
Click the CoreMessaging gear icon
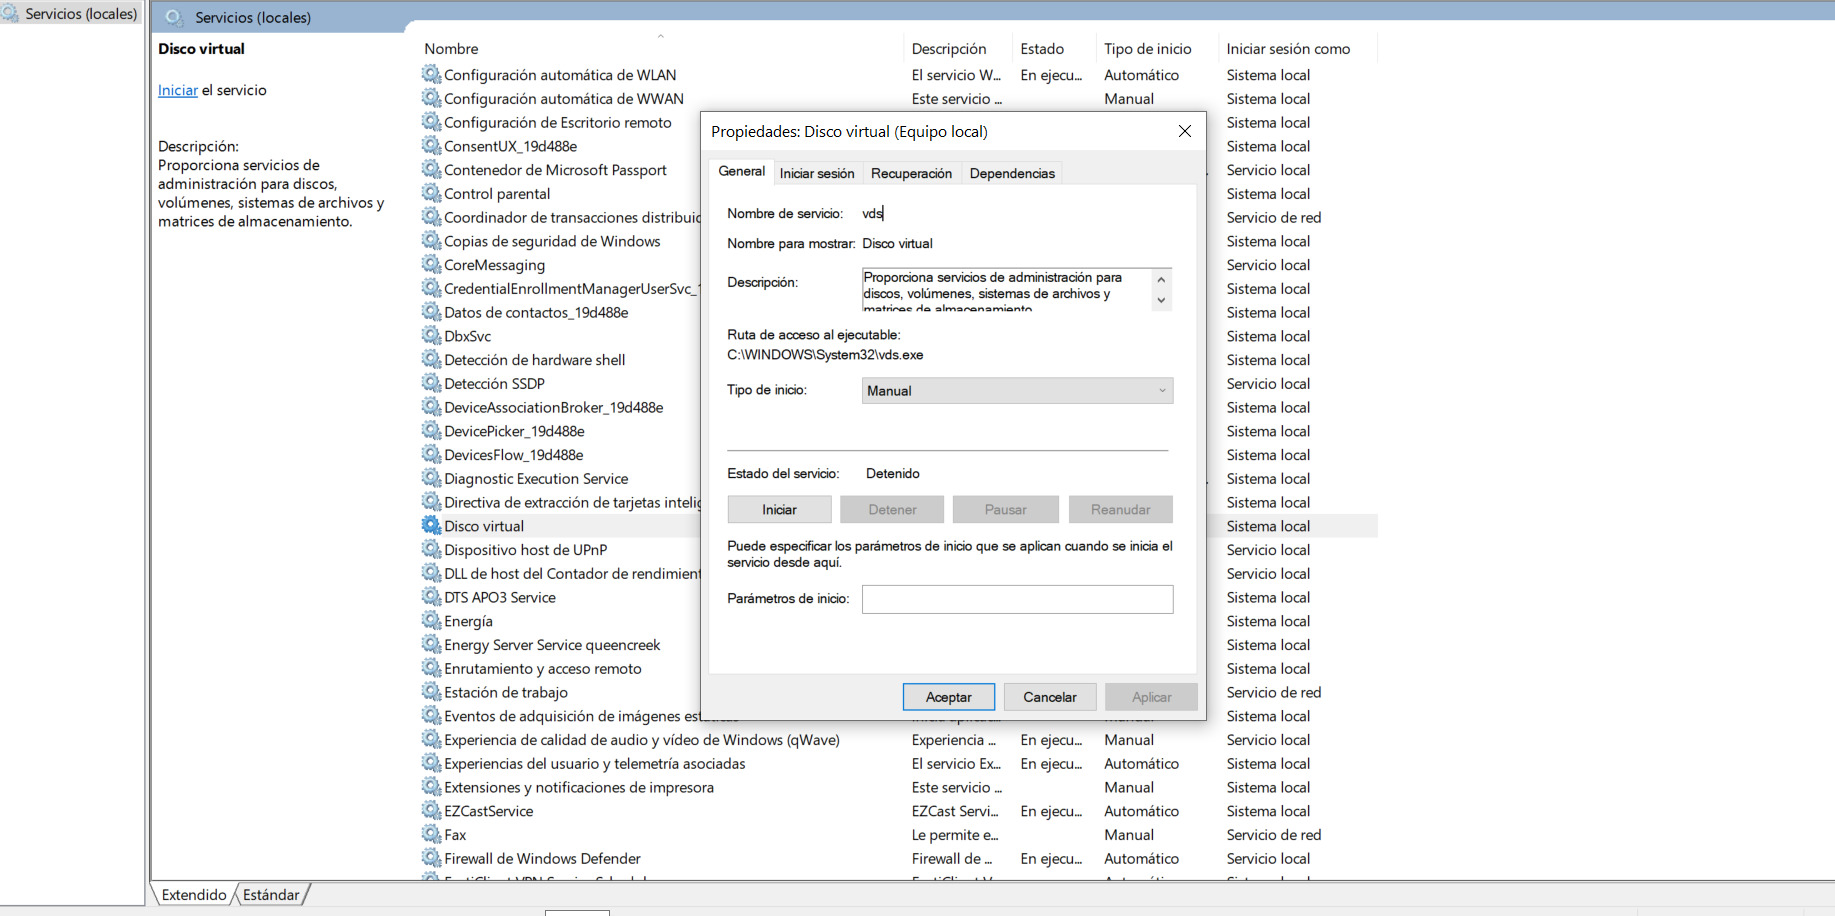click(431, 265)
